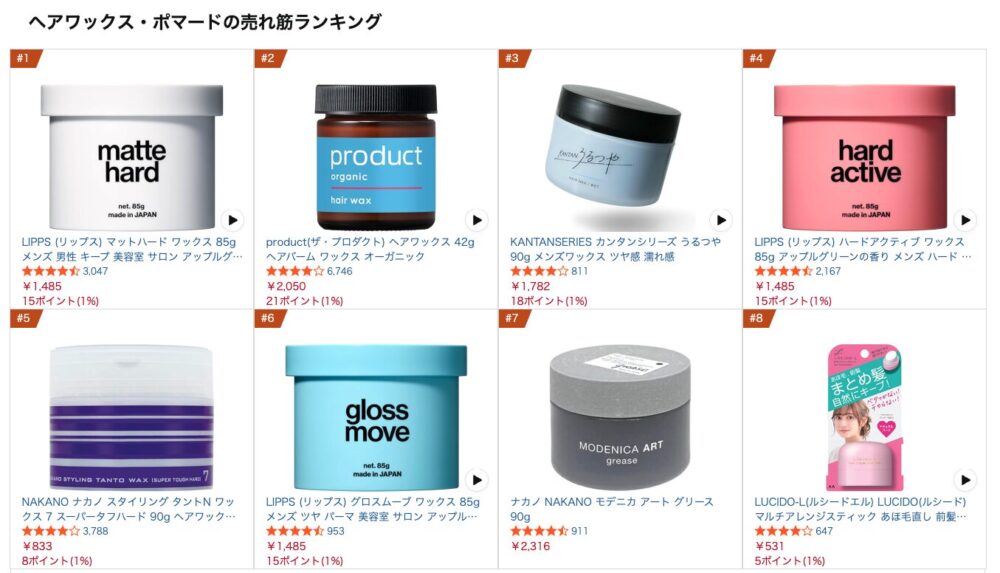Open LUCIDO-L マルチアレンジスティック title link
The image size is (1000, 573).
860,509
